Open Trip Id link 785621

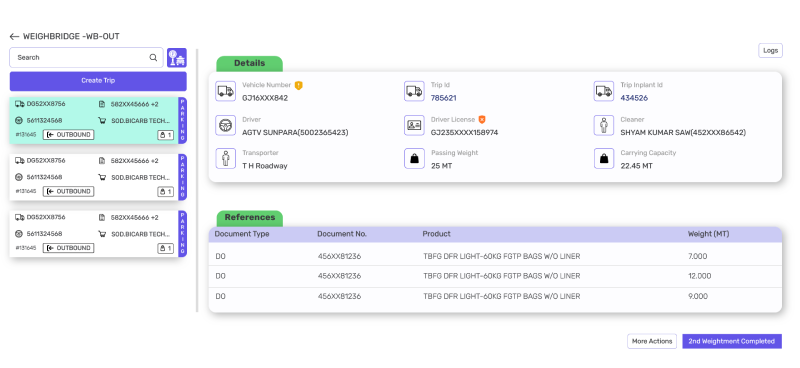(x=443, y=98)
